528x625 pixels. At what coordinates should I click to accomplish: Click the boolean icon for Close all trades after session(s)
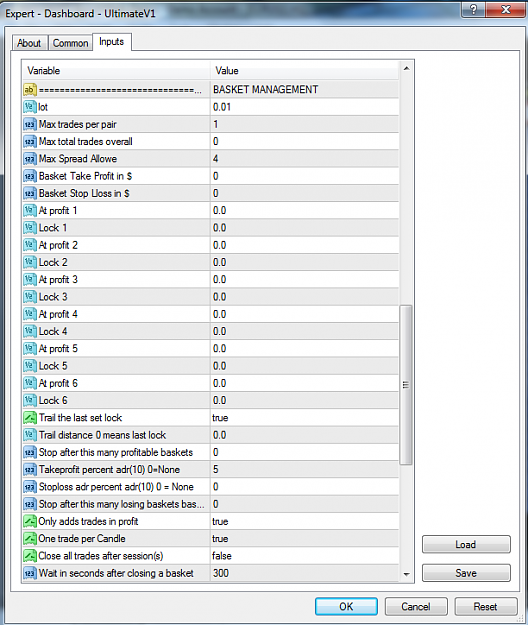click(30, 556)
